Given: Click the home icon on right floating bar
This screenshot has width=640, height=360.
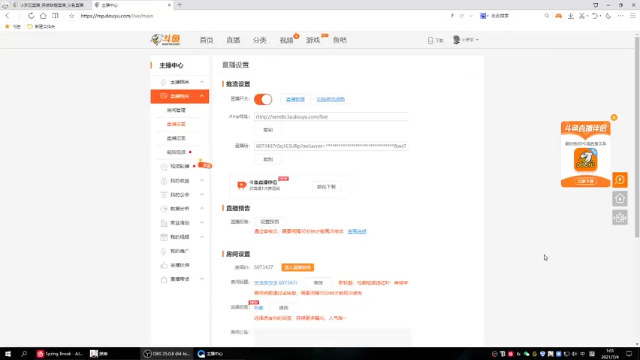Looking at the screenshot, I should [x=620, y=198].
